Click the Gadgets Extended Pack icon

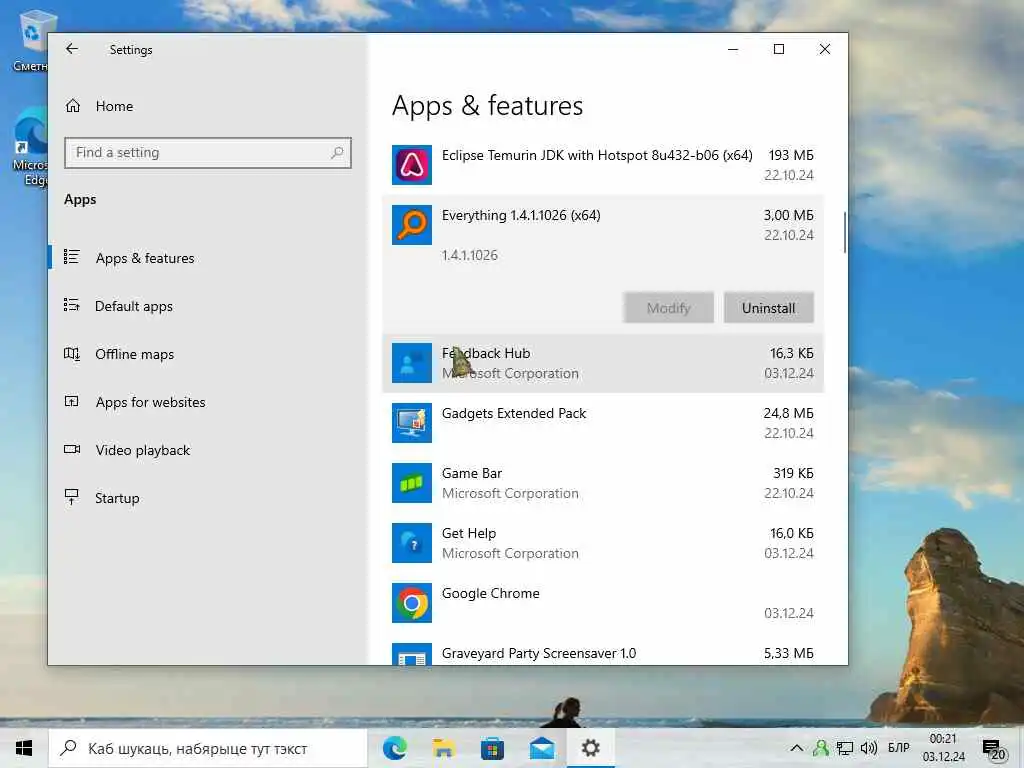pyautogui.click(x=411, y=423)
